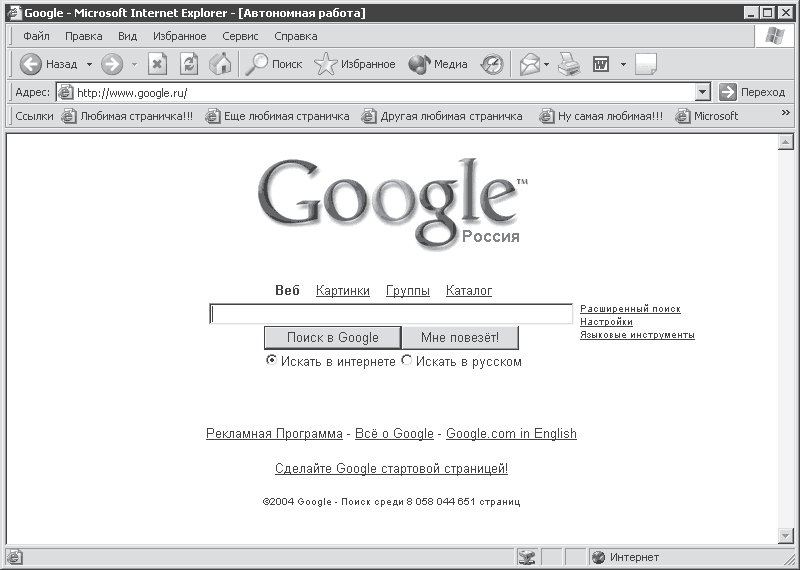
Task: Click the Интернет security zone indicator
Action: (627, 557)
